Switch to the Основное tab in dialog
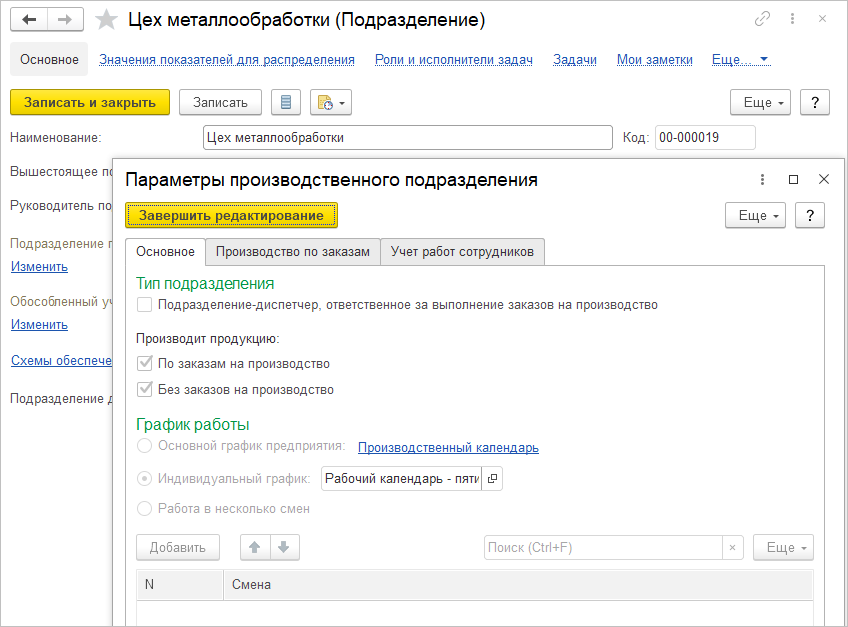848x627 pixels. [165, 252]
